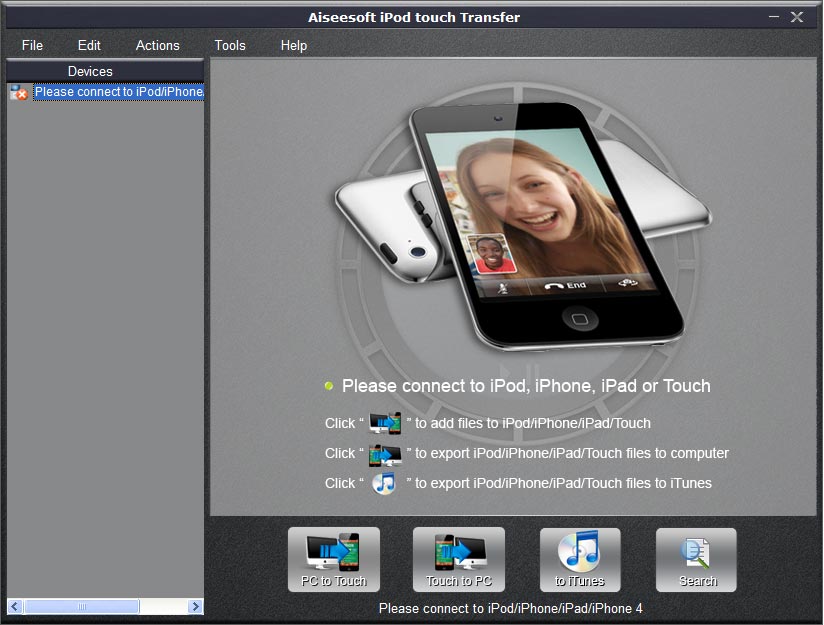Click the Search button
The height and width of the screenshot is (625, 824).
click(696, 560)
